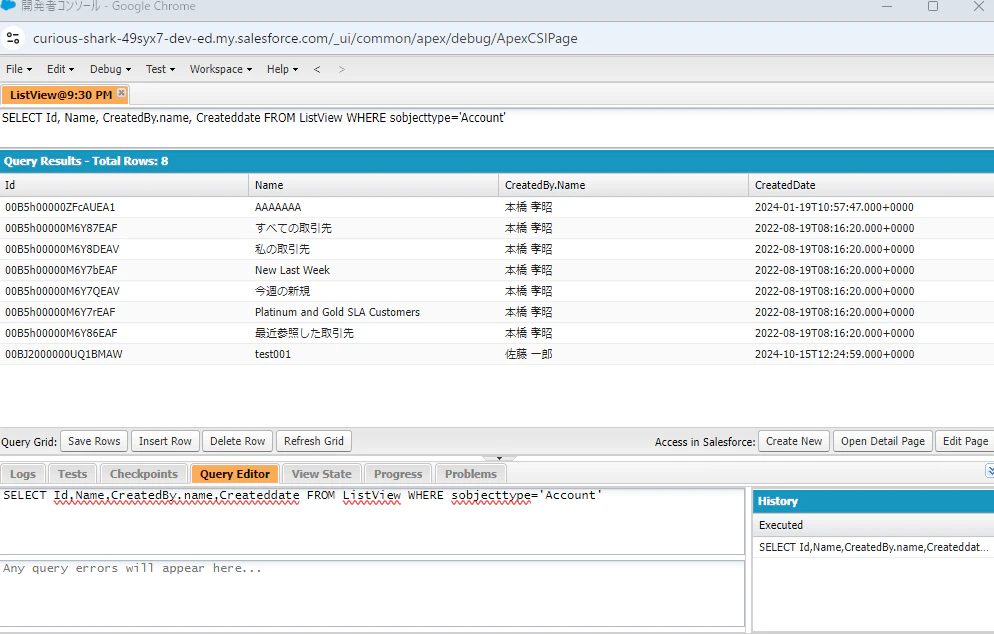Open the File menu
994x634 pixels.
(19, 69)
